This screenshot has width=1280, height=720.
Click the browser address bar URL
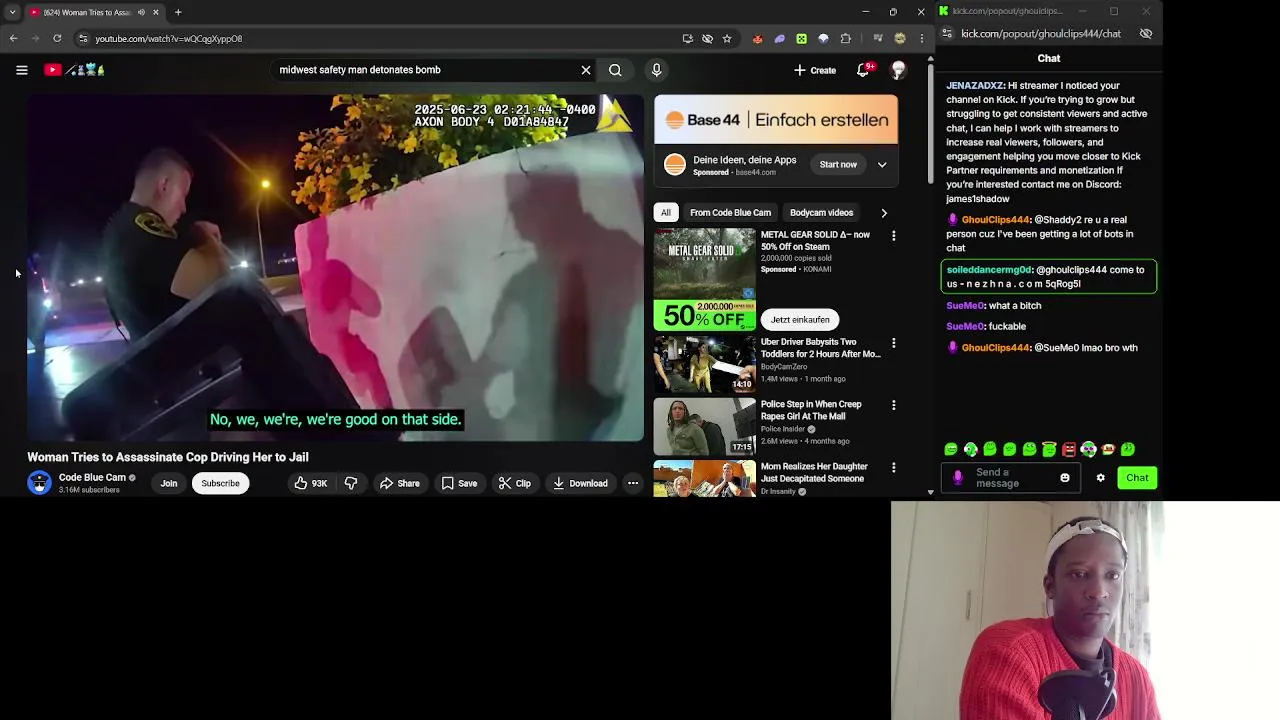click(168, 38)
